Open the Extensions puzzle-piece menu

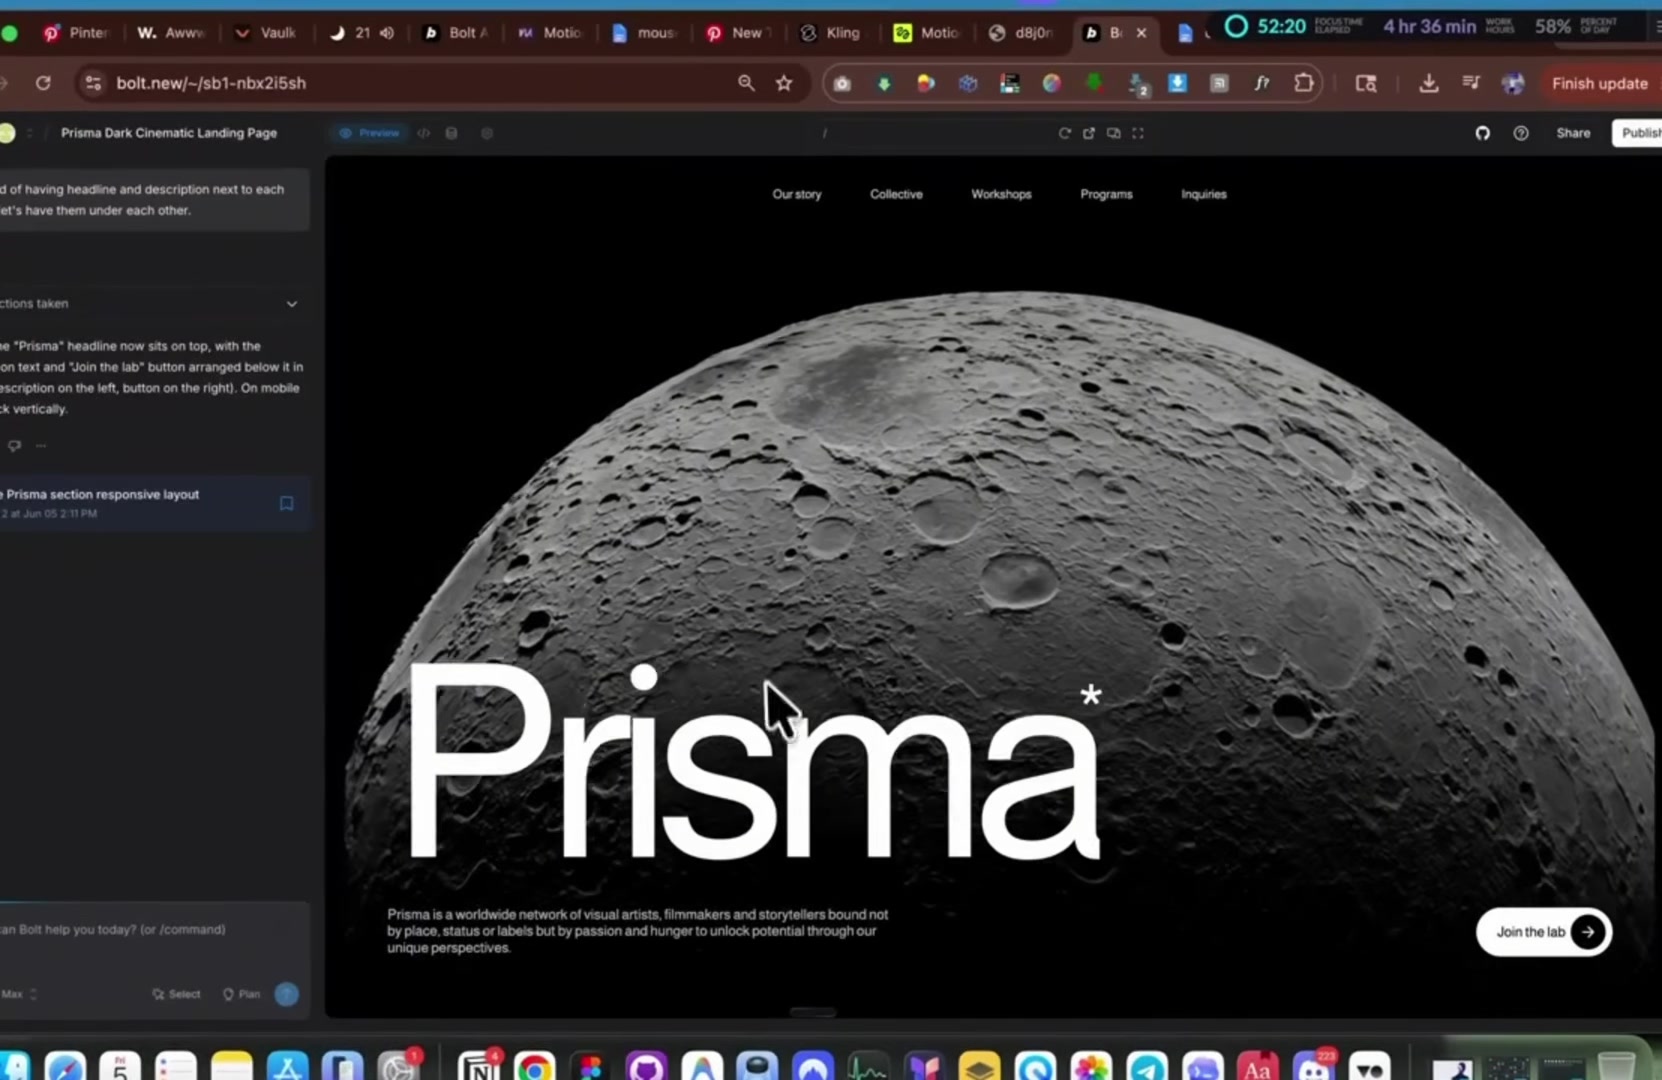point(1304,83)
